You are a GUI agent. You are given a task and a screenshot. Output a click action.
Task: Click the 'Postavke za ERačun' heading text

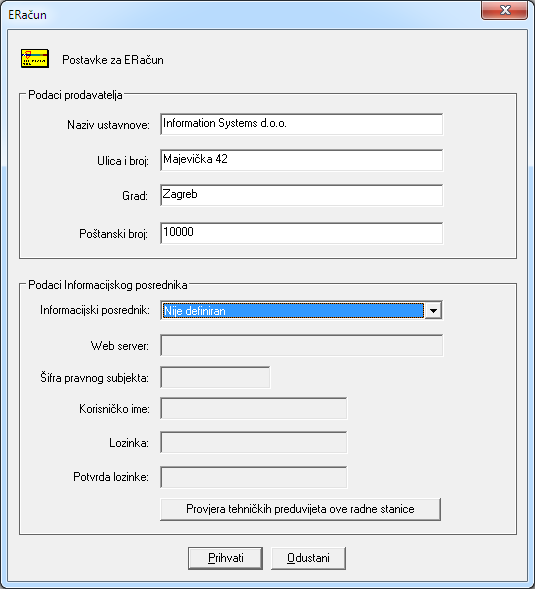pos(113,60)
